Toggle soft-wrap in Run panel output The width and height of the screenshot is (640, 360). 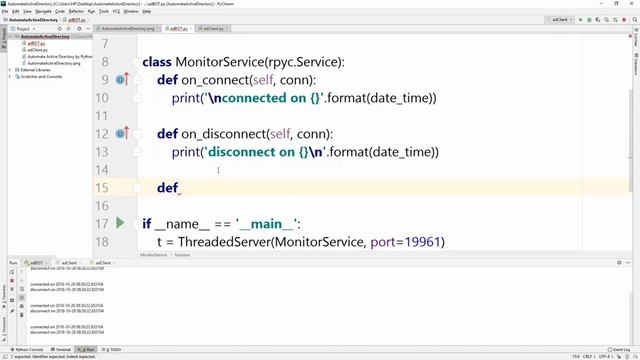point(22,289)
